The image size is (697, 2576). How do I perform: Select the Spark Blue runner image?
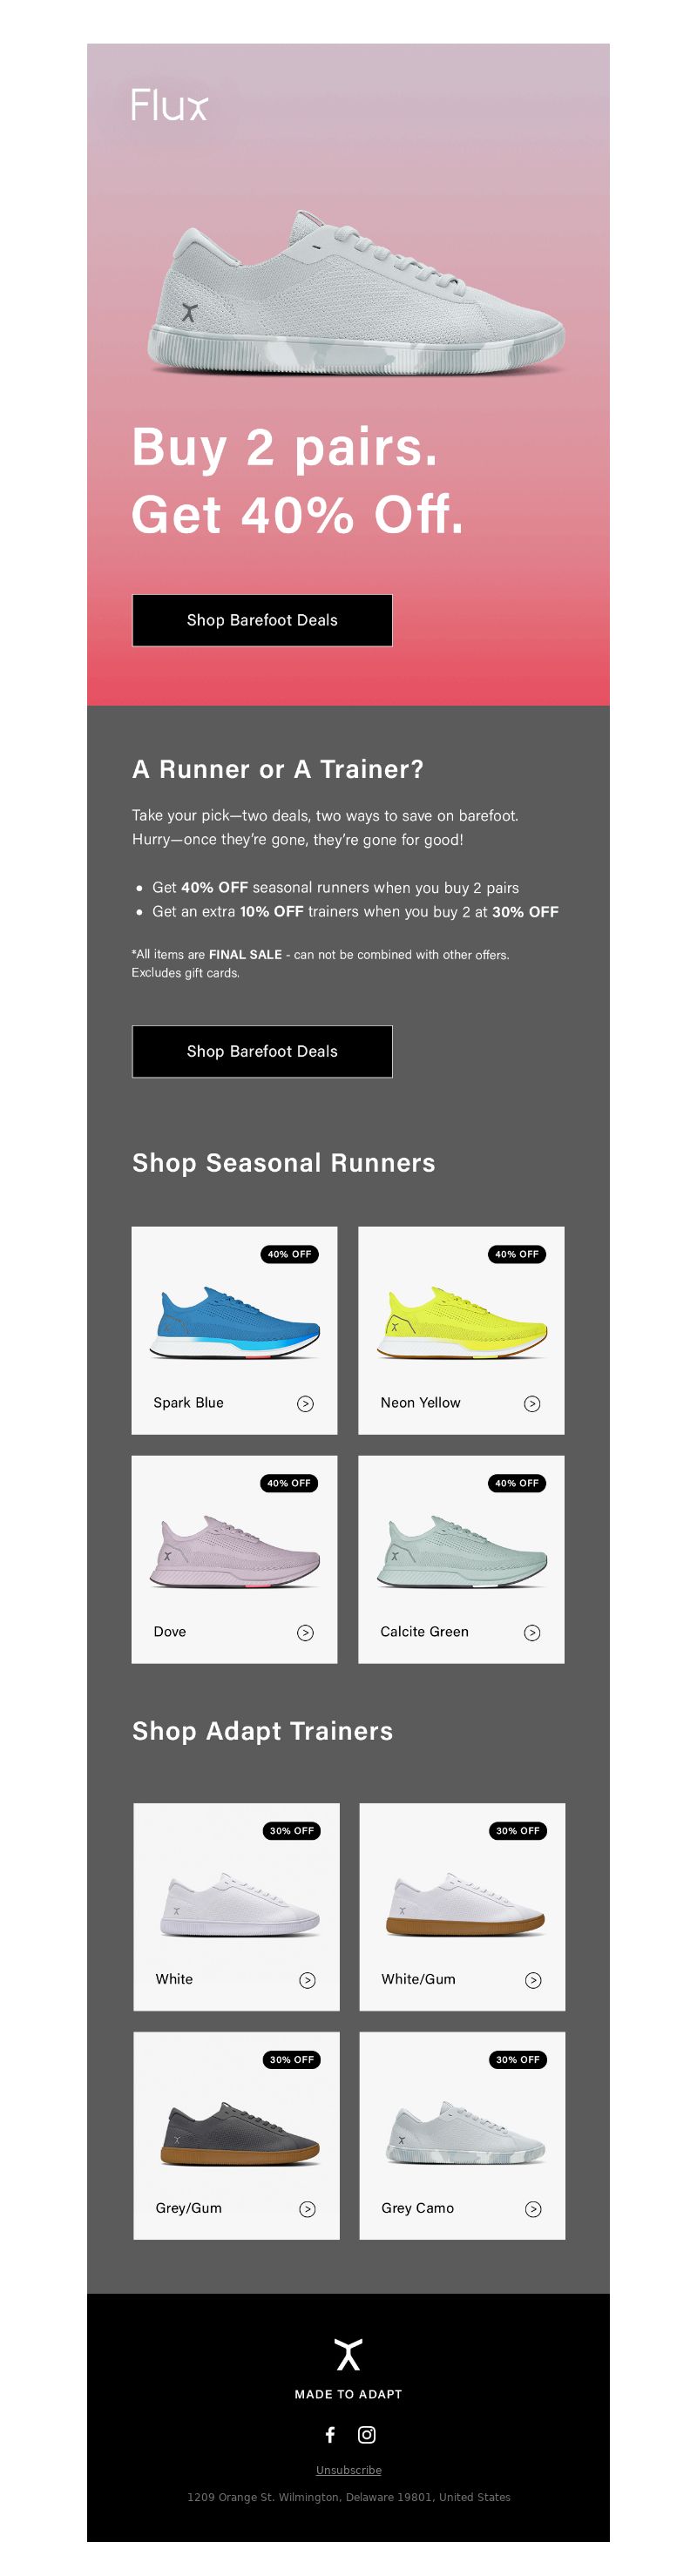pyautogui.click(x=235, y=1322)
